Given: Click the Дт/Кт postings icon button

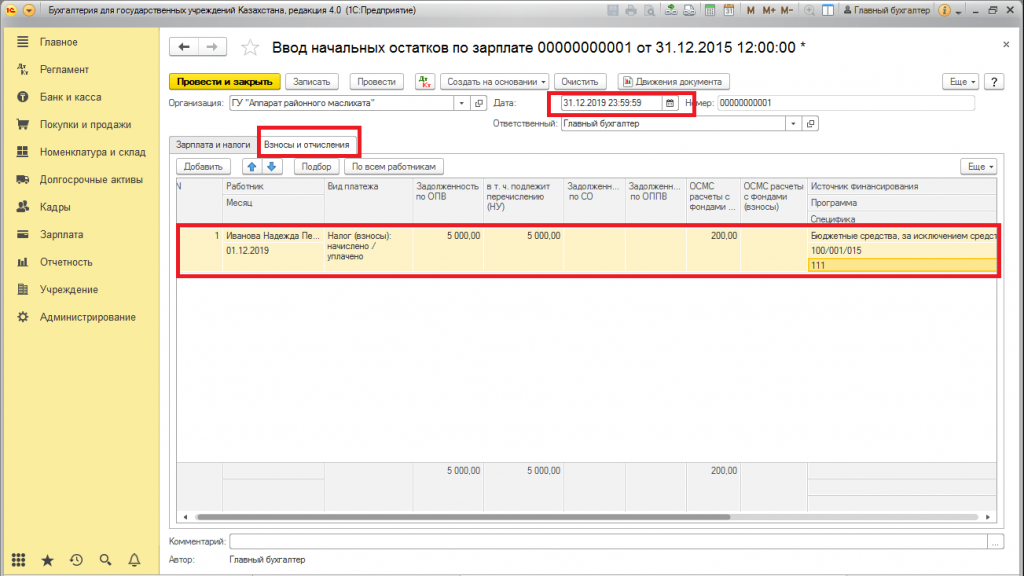Looking at the screenshot, I should pyautogui.click(x=424, y=81).
